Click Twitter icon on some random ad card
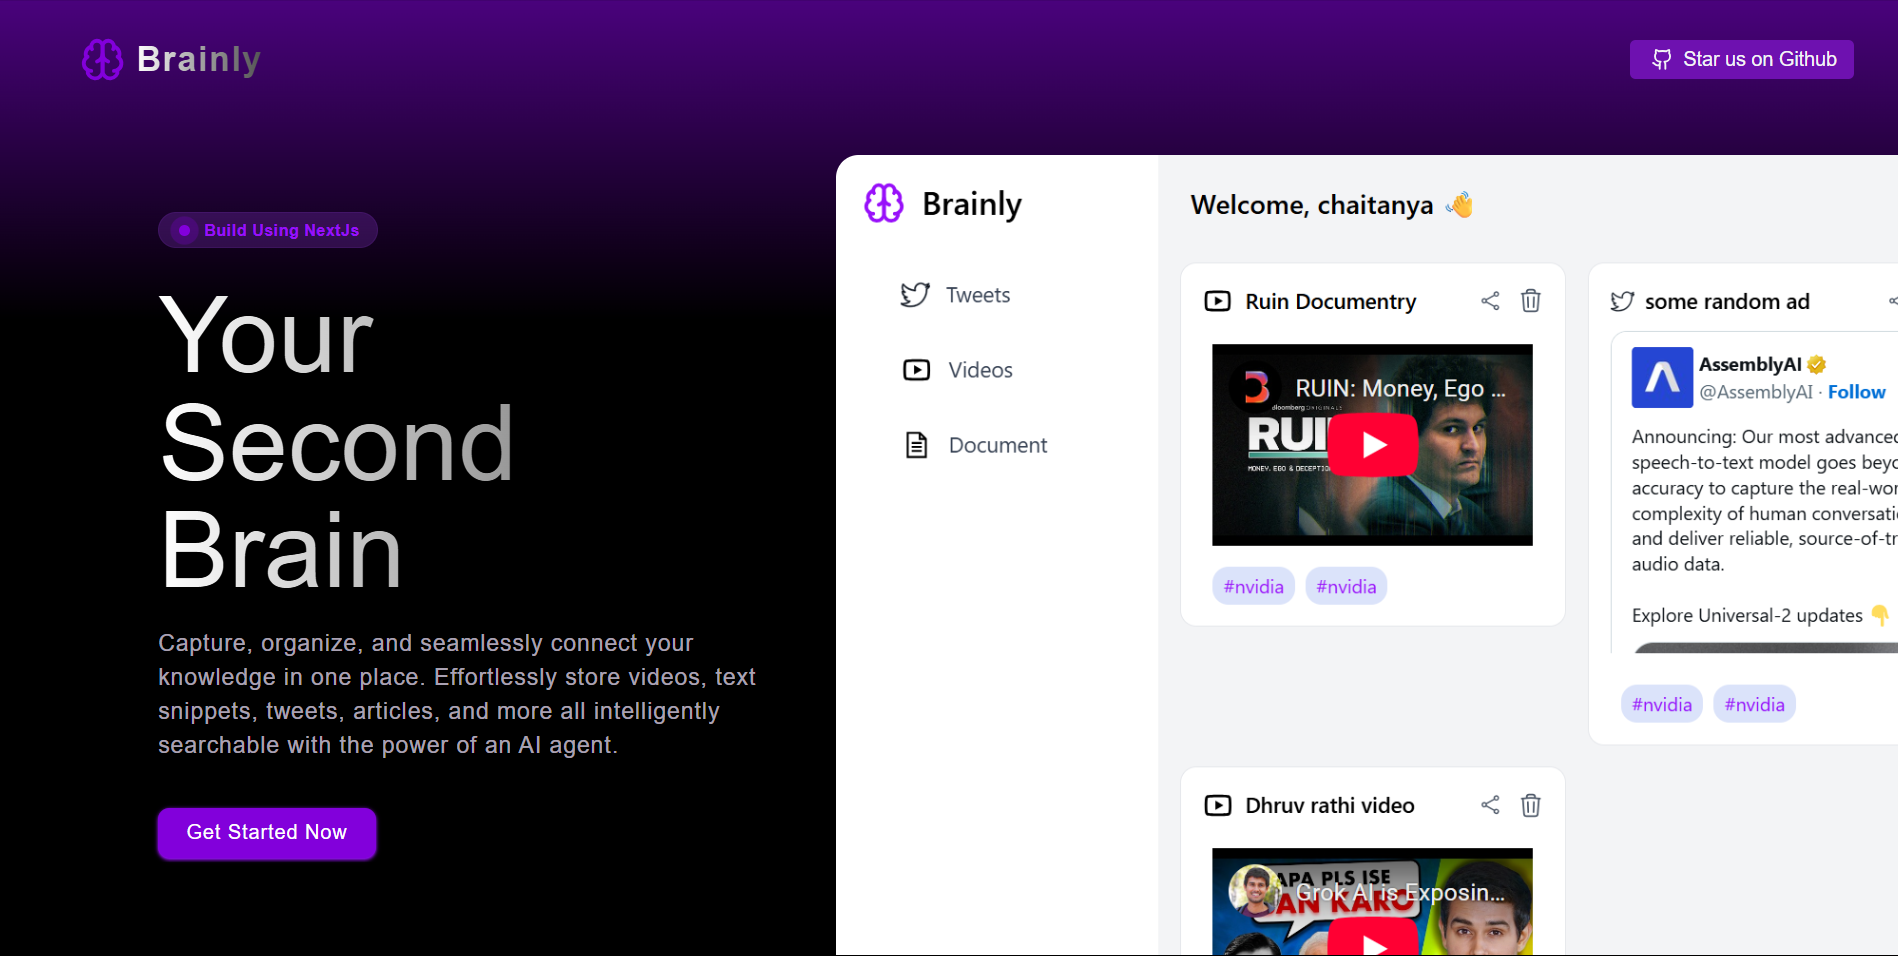The image size is (1898, 956). tap(1622, 301)
